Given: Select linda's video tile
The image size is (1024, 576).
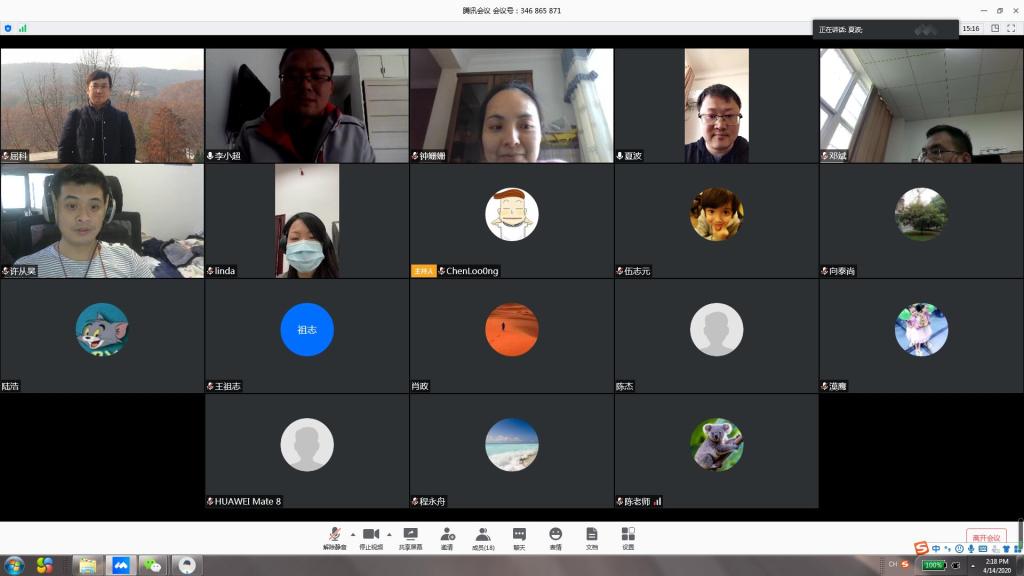Looking at the screenshot, I should [307, 221].
